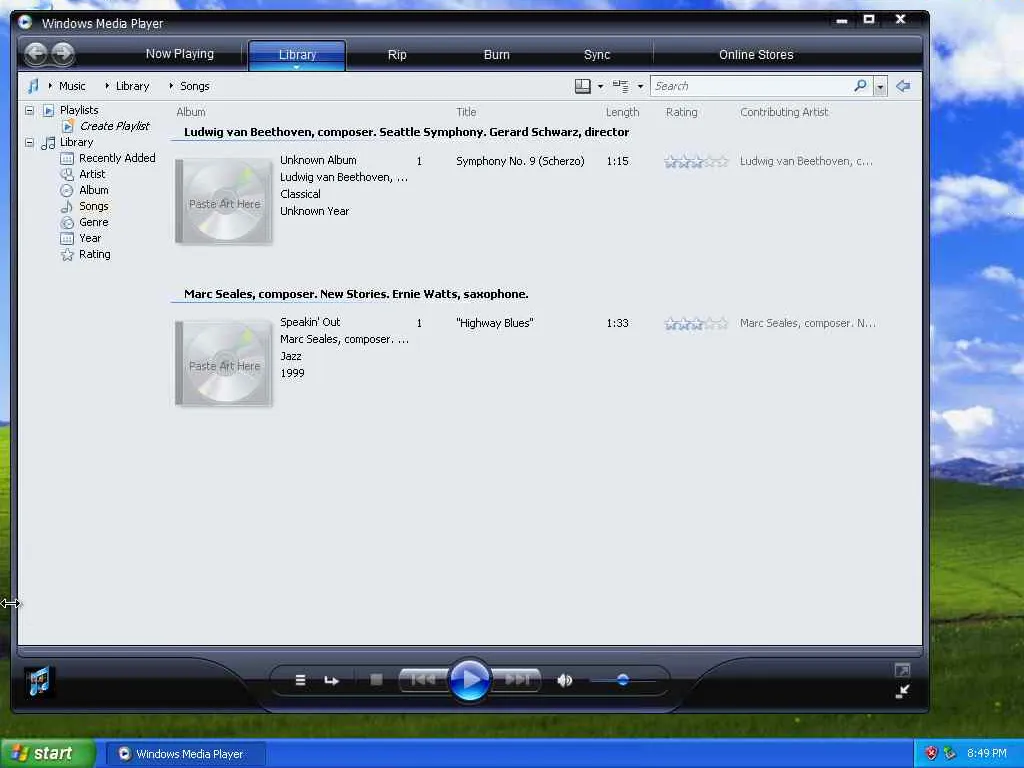Rate Symphony No. 9 (Scherzo) stars
Image resolution: width=1024 pixels, height=768 pixels.
coord(696,161)
